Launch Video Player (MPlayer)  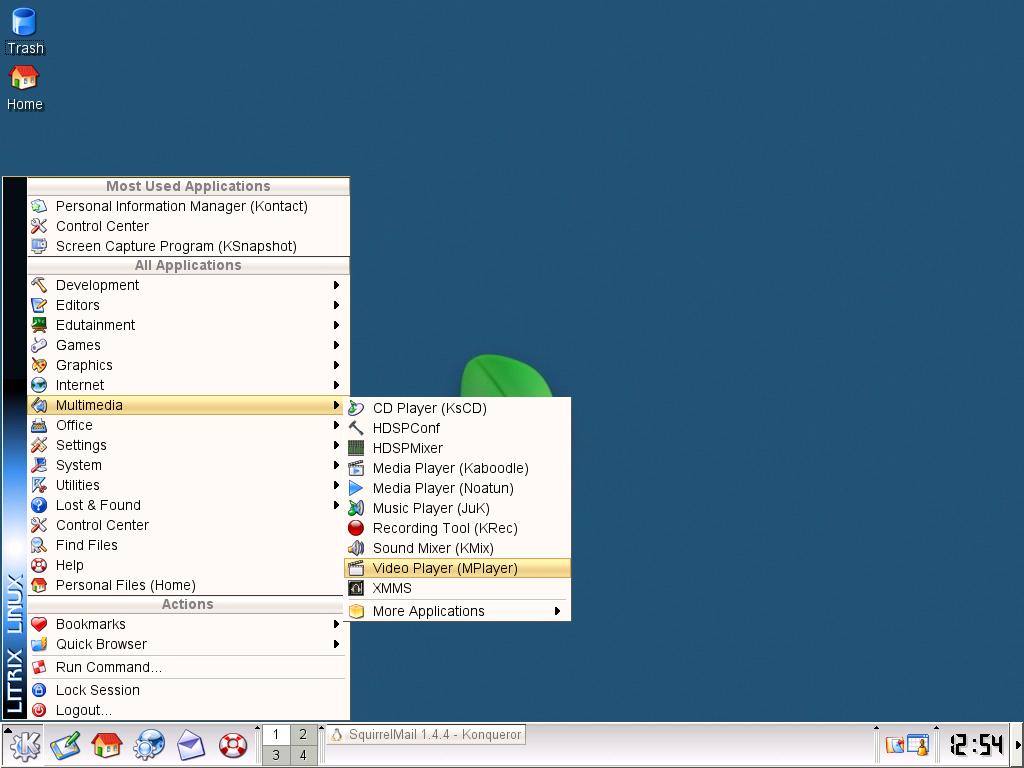[x=457, y=568]
